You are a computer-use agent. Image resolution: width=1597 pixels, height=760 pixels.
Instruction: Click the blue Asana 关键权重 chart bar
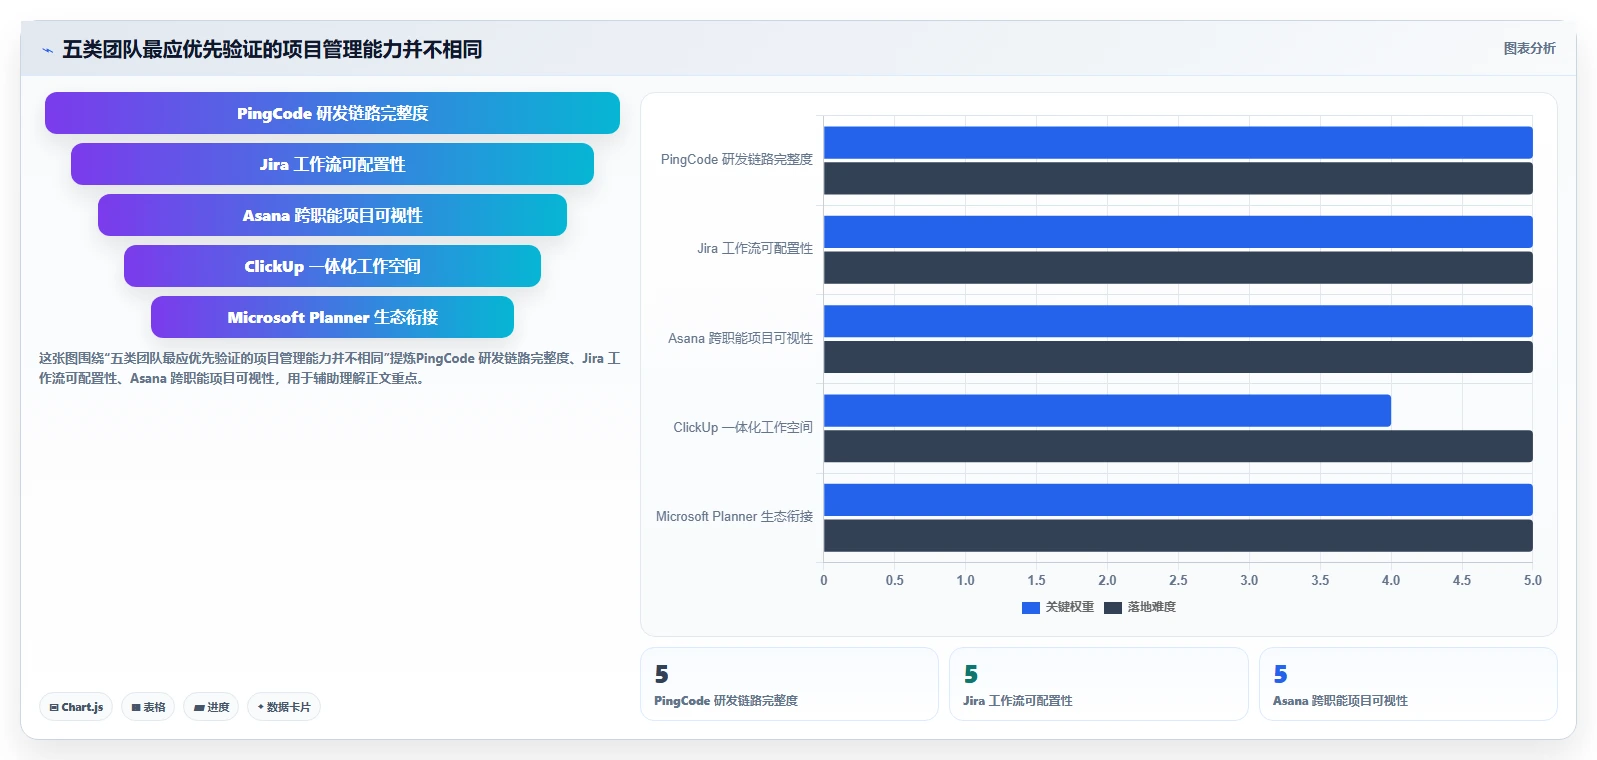tap(1178, 321)
